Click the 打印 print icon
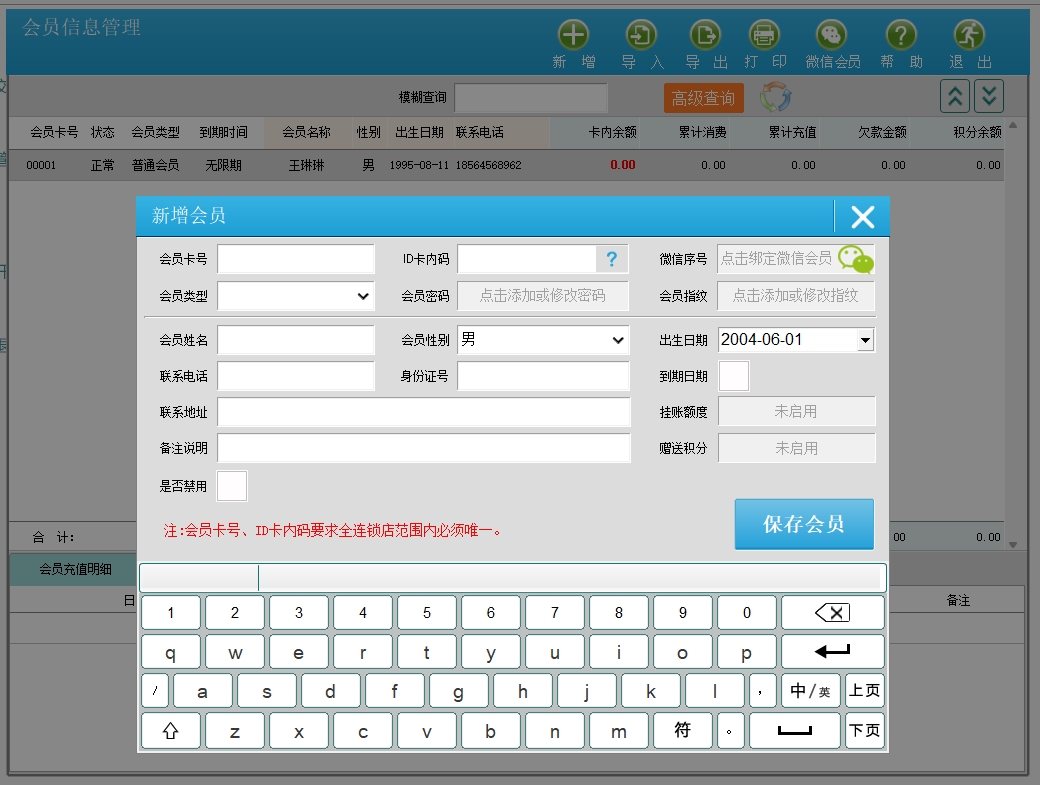1040x785 pixels. (765, 36)
